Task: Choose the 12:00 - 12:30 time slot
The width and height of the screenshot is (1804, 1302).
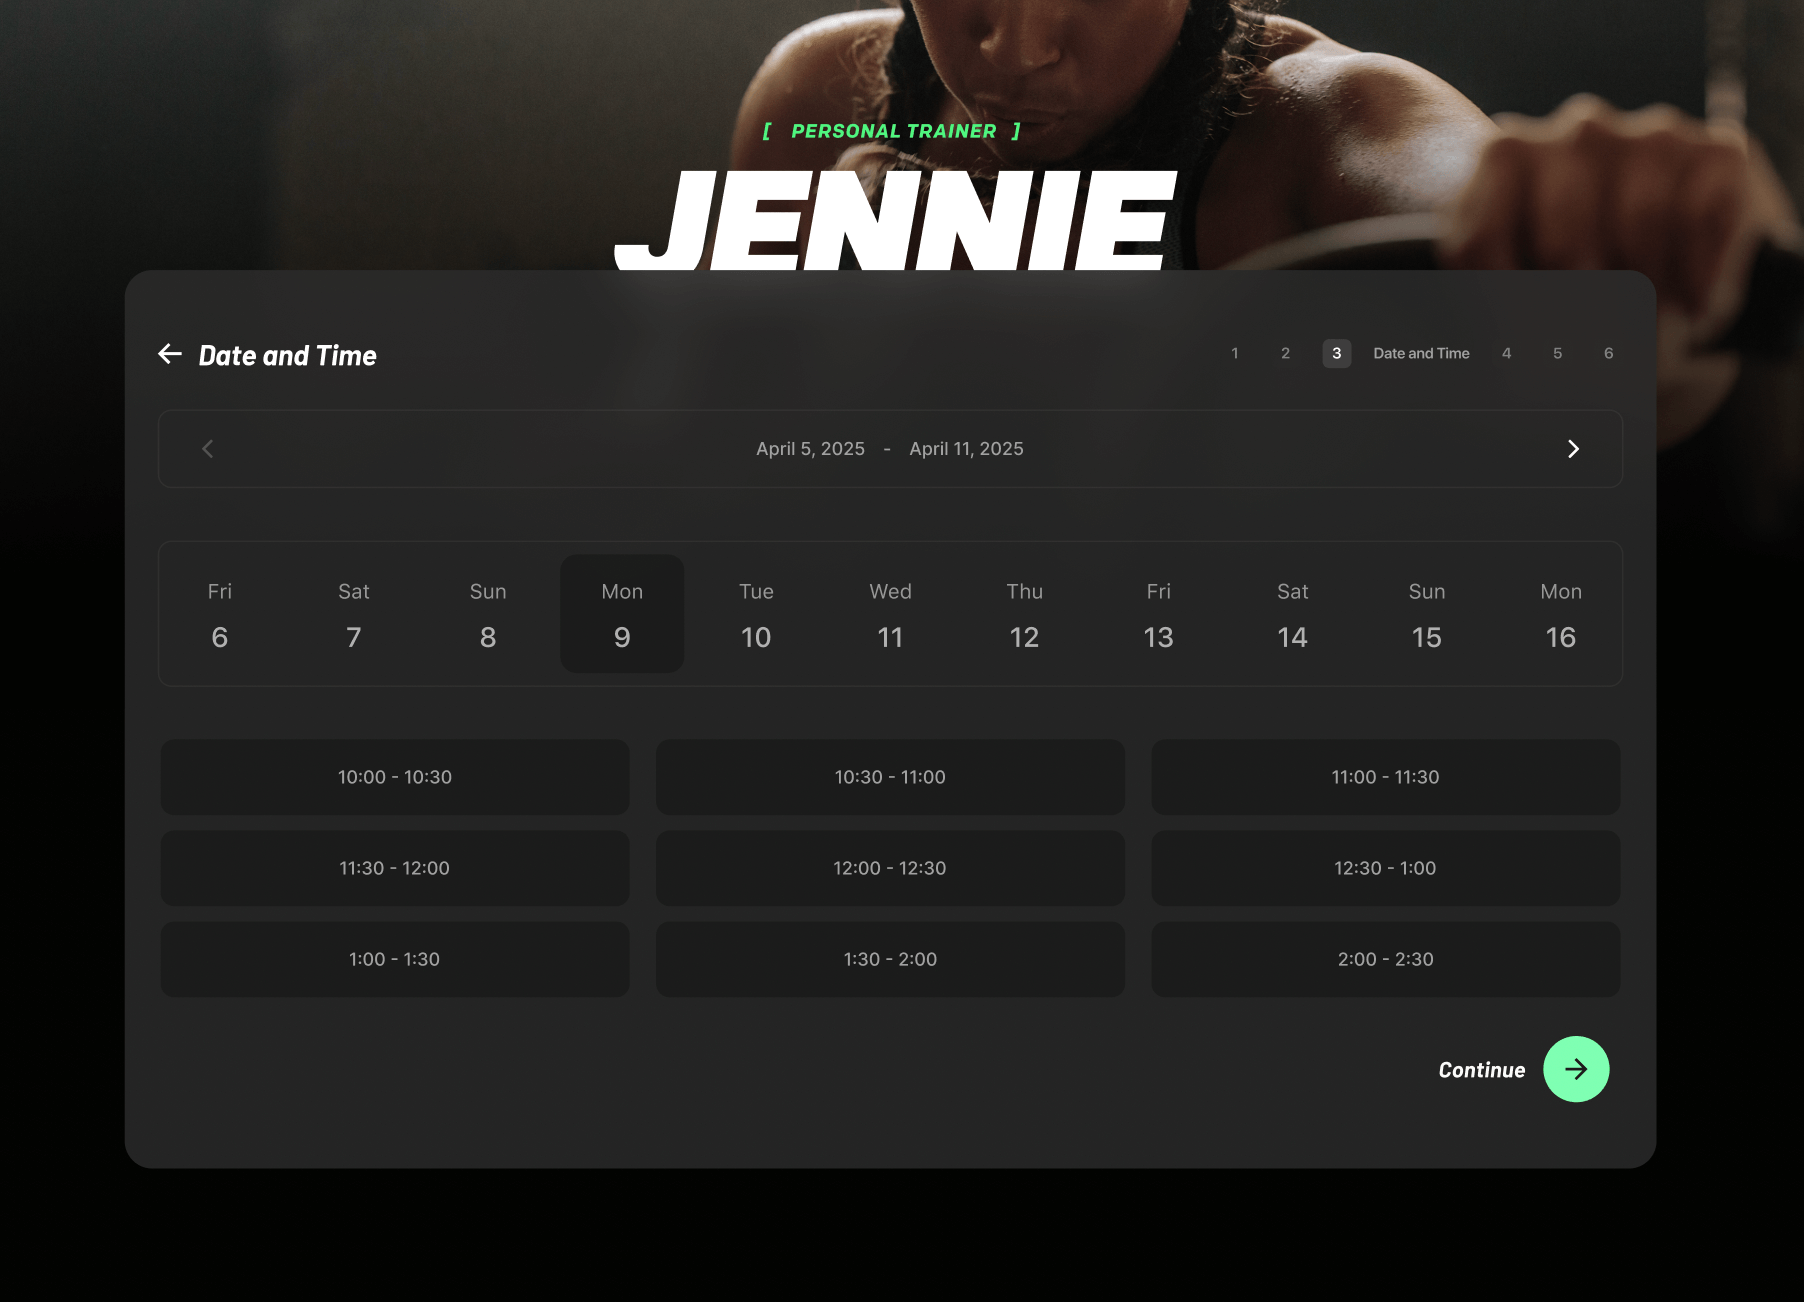Action: (890, 868)
